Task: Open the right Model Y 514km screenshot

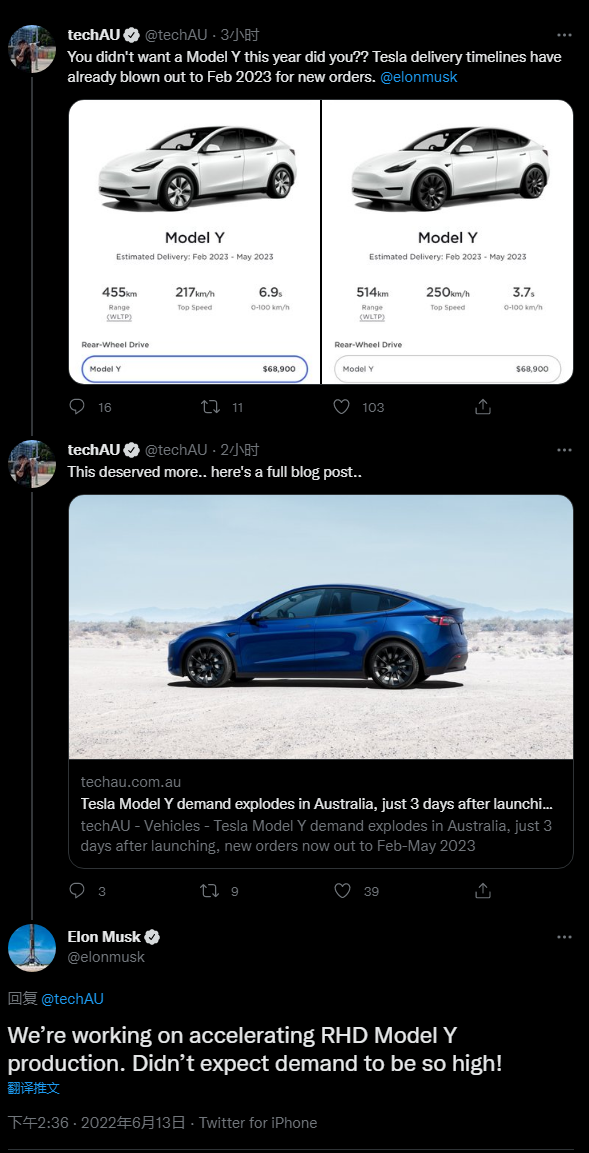Action: click(448, 242)
